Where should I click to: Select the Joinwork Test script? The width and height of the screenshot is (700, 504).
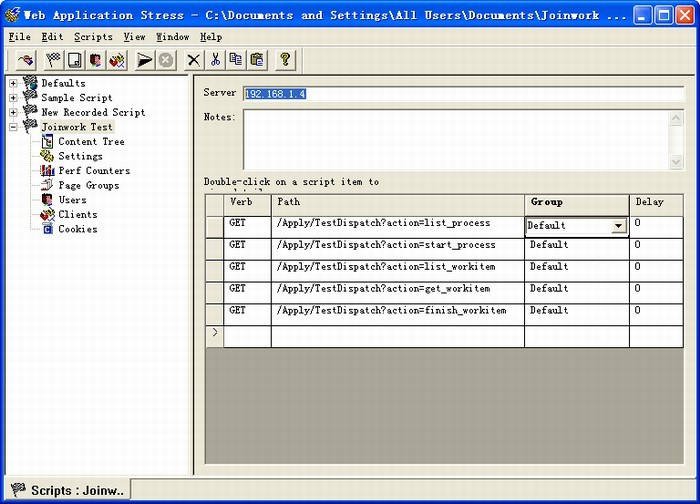[77, 127]
